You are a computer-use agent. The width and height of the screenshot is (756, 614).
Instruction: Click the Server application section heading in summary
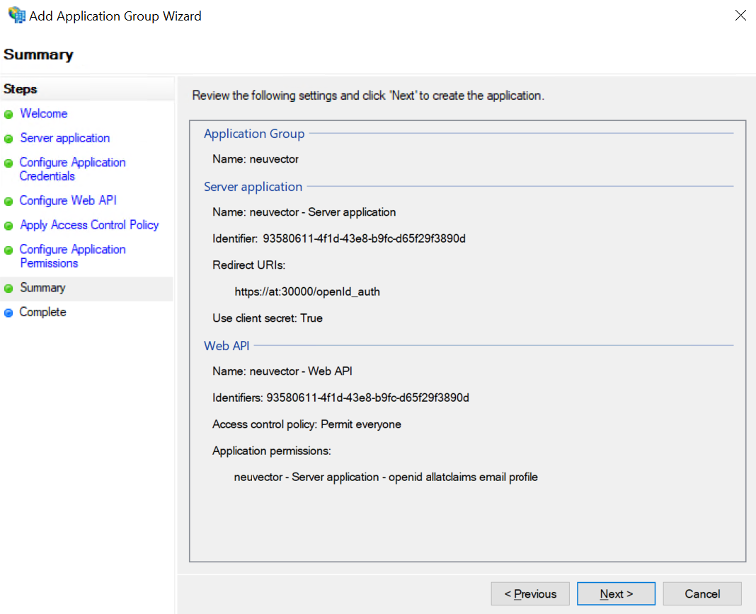pyautogui.click(x=253, y=187)
